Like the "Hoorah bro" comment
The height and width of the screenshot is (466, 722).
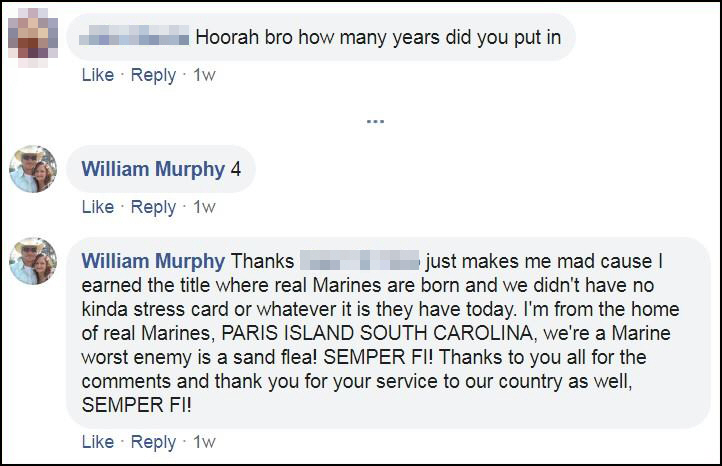coord(97,75)
